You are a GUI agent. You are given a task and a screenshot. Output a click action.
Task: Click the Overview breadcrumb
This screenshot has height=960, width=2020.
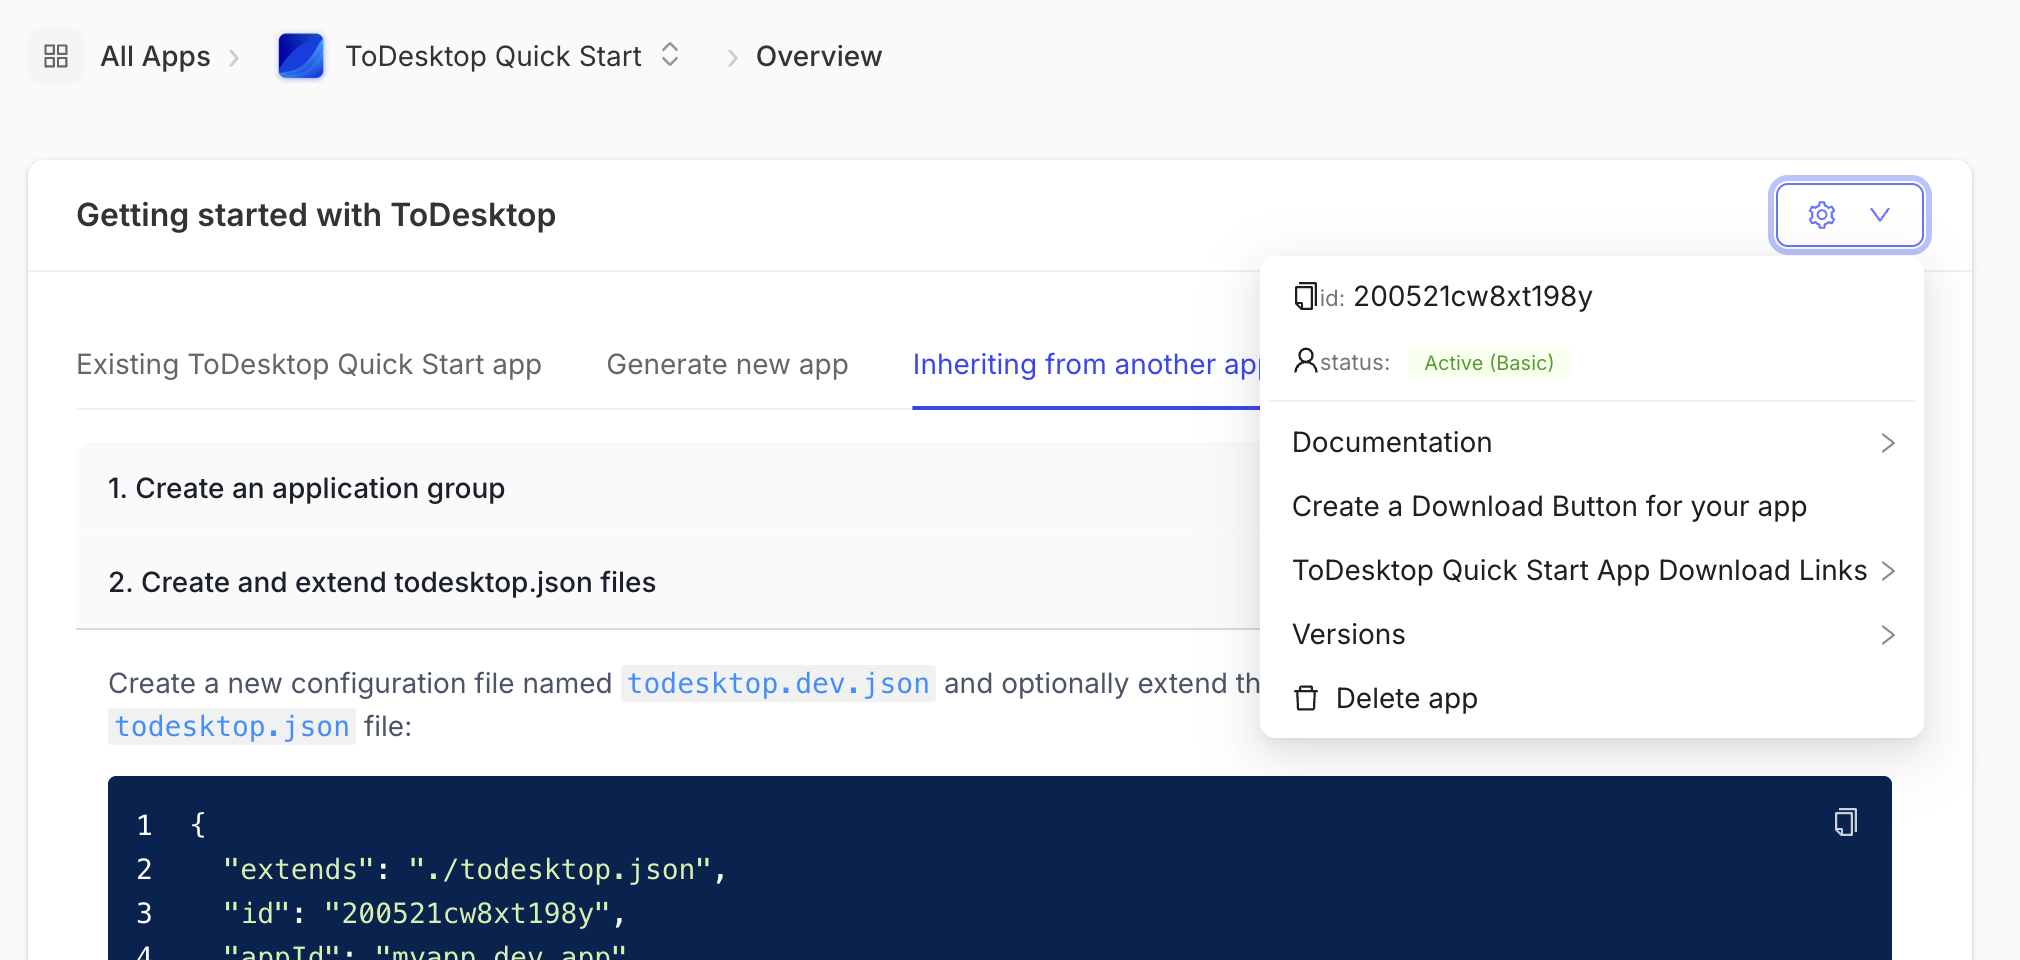[819, 56]
